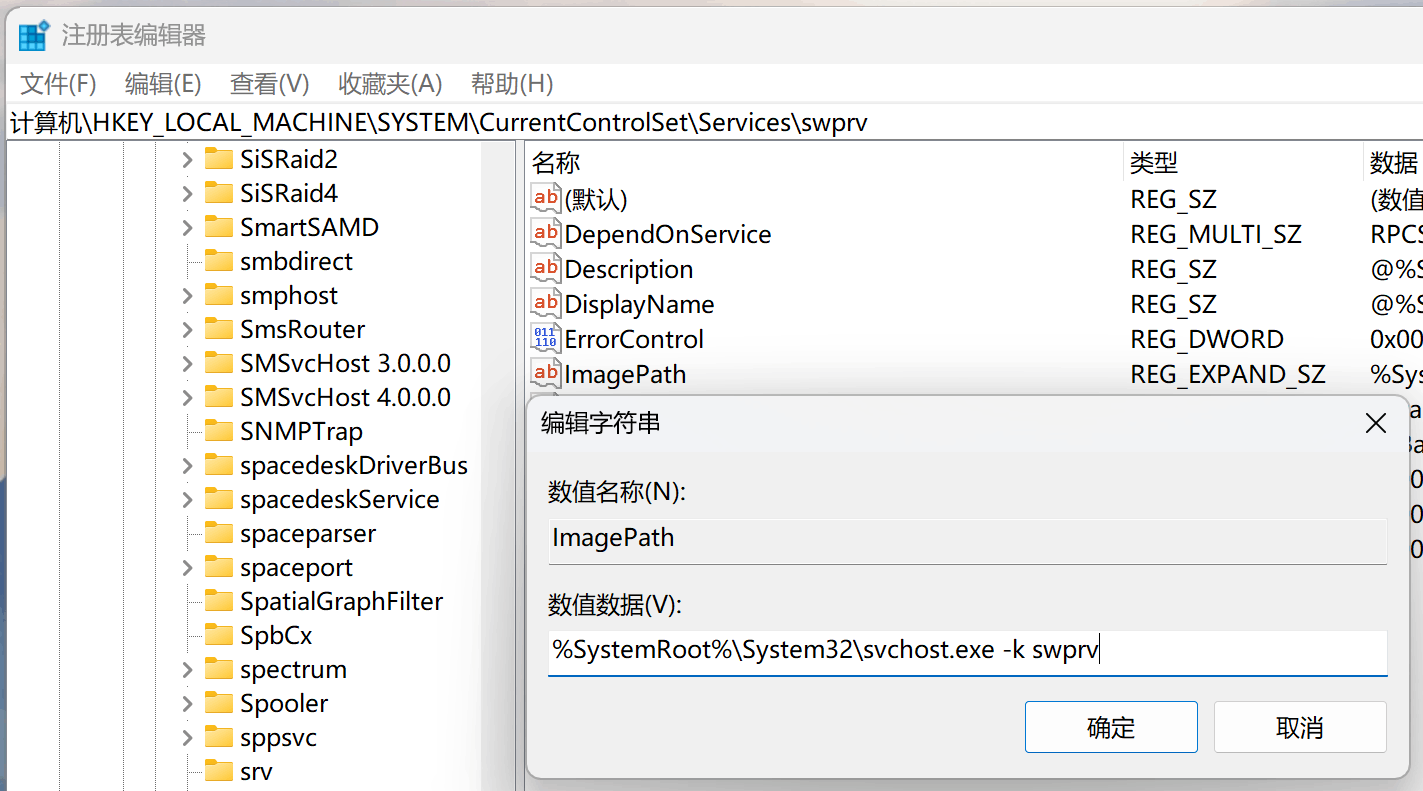Select the ImagePath value's string icon
Viewport: 1423px width, 791px height.
546,374
